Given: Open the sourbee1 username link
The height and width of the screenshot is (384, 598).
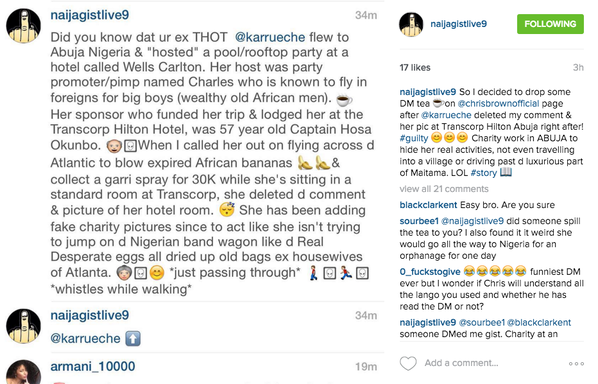Looking at the screenshot, I should 419,221.
